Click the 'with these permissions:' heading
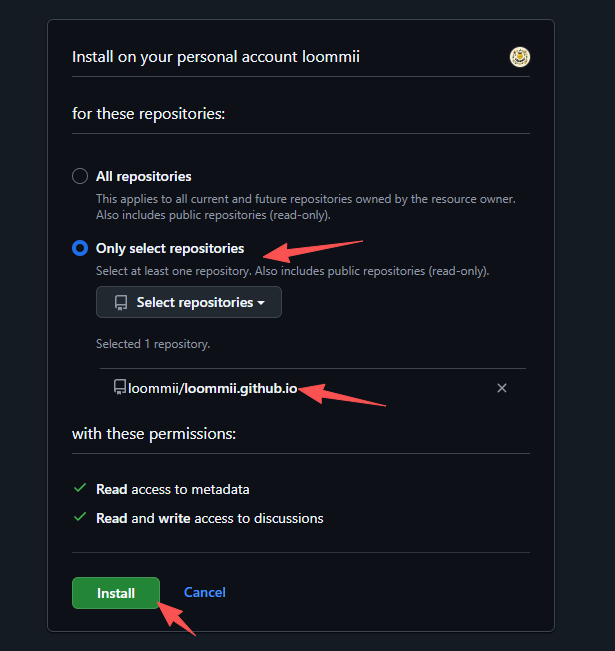This screenshot has height=651, width=615. [x=153, y=434]
